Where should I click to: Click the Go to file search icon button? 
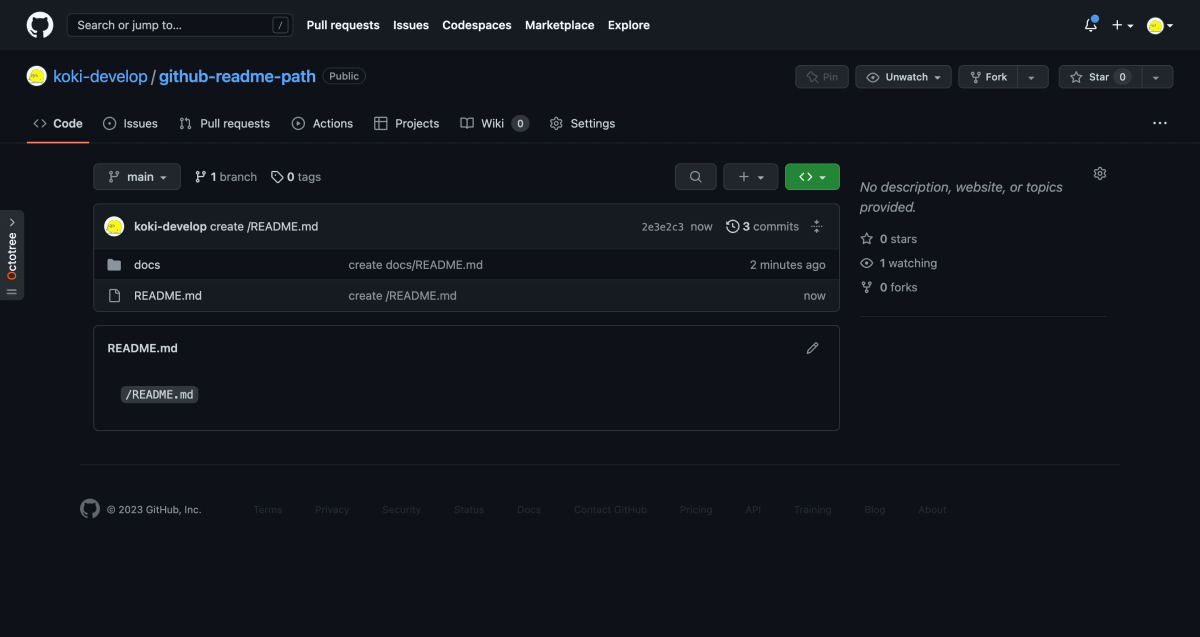tap(695, 177)
